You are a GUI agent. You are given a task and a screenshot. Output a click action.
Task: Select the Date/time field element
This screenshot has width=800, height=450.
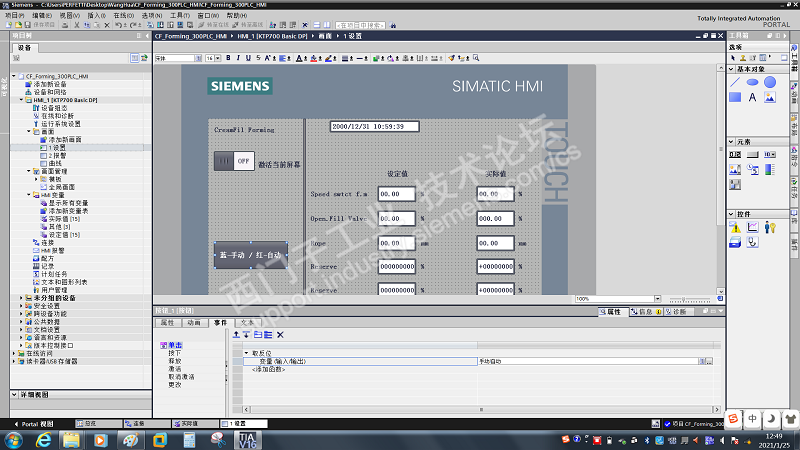753,169
